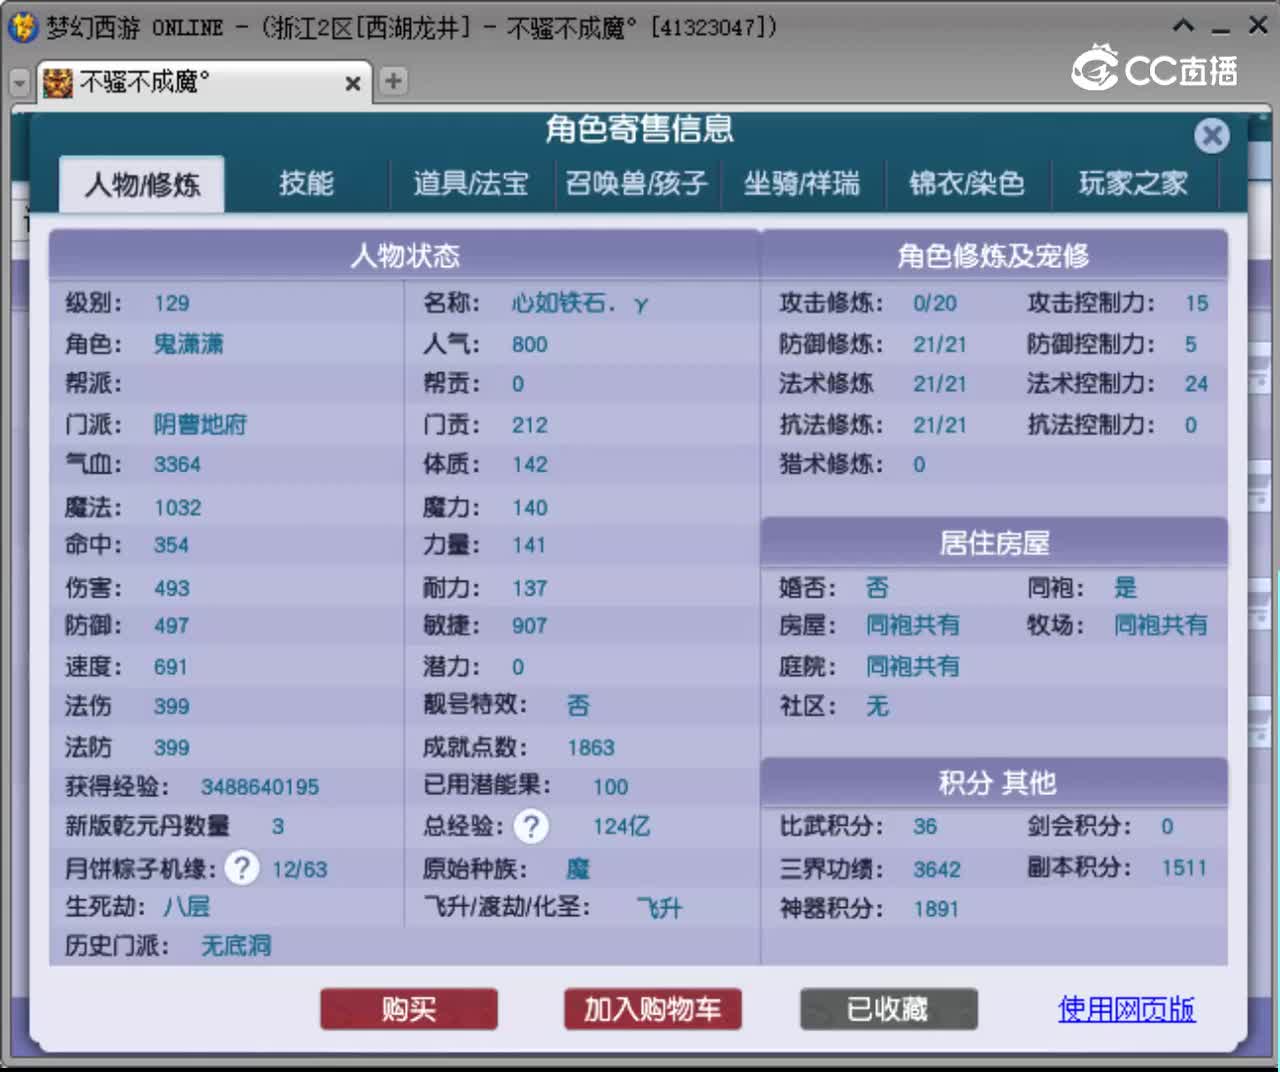Click the 阴曹地府 school value
The image size is (1280, 1072).
tap(200, 424)
